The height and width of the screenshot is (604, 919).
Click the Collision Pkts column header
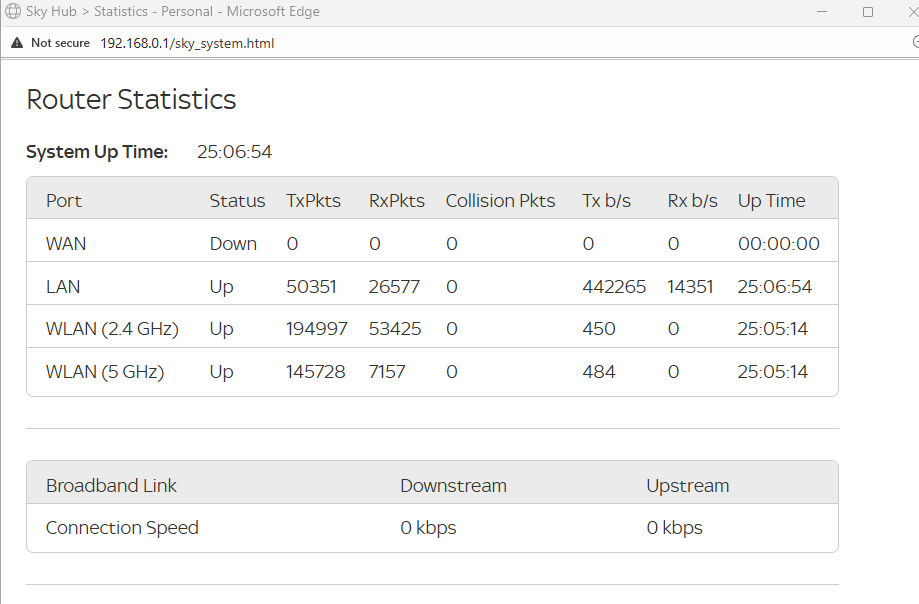coord(500,200)
